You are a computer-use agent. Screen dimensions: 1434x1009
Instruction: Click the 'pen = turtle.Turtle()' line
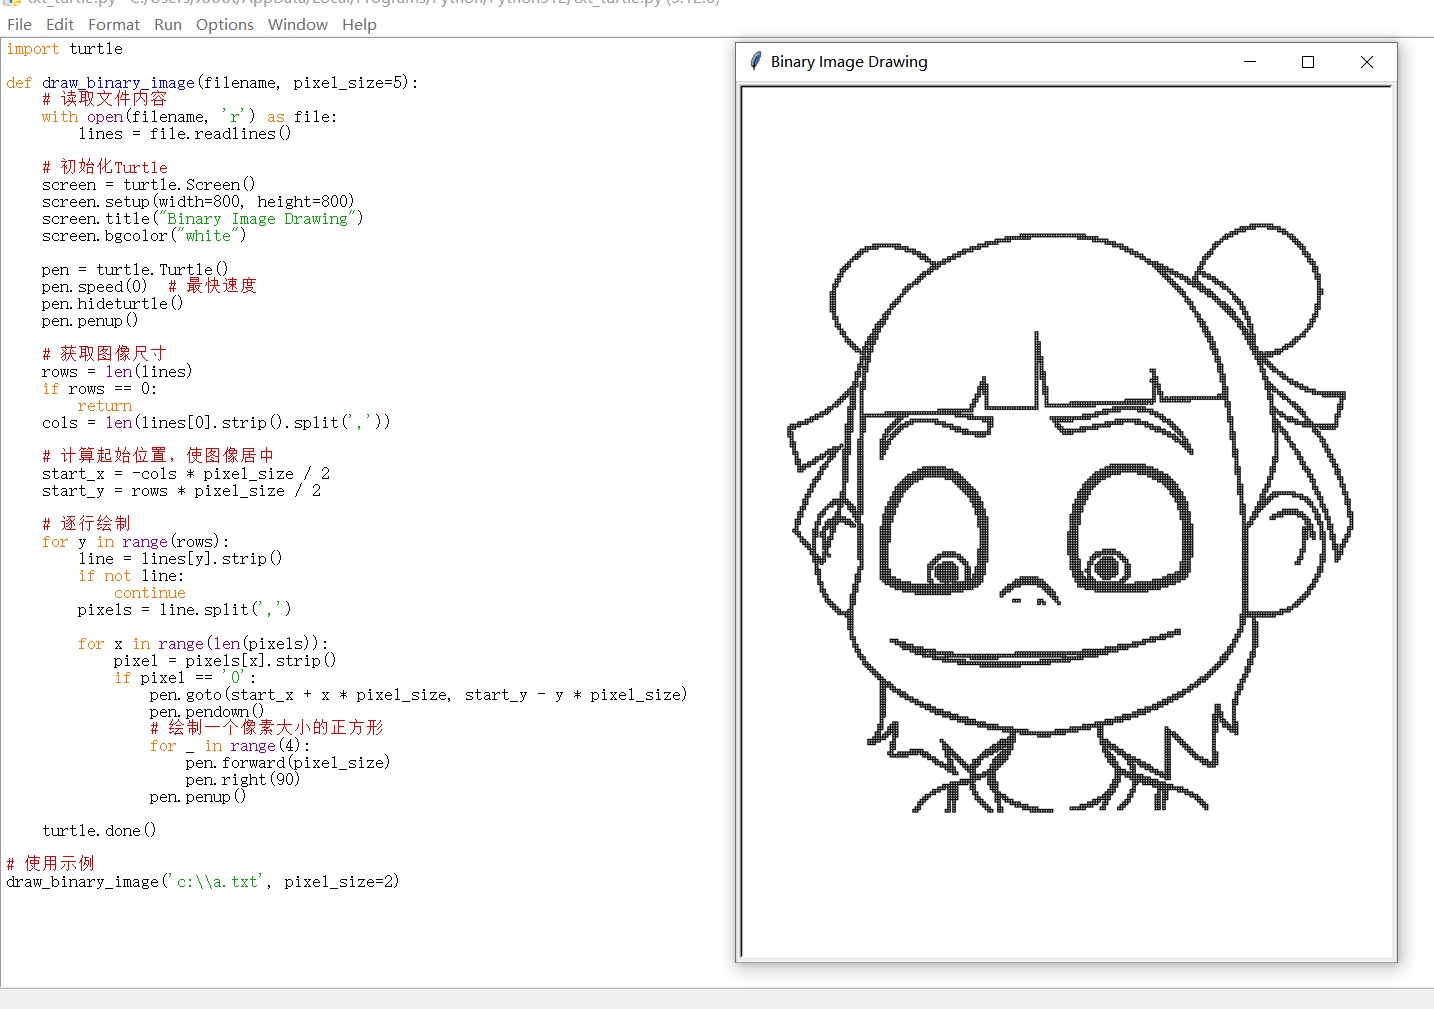[135, 270]
